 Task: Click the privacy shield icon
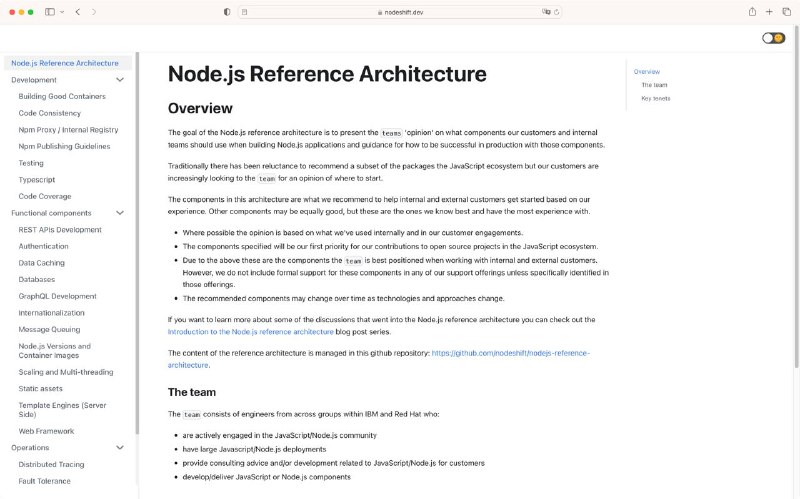[x=227, y=12]
